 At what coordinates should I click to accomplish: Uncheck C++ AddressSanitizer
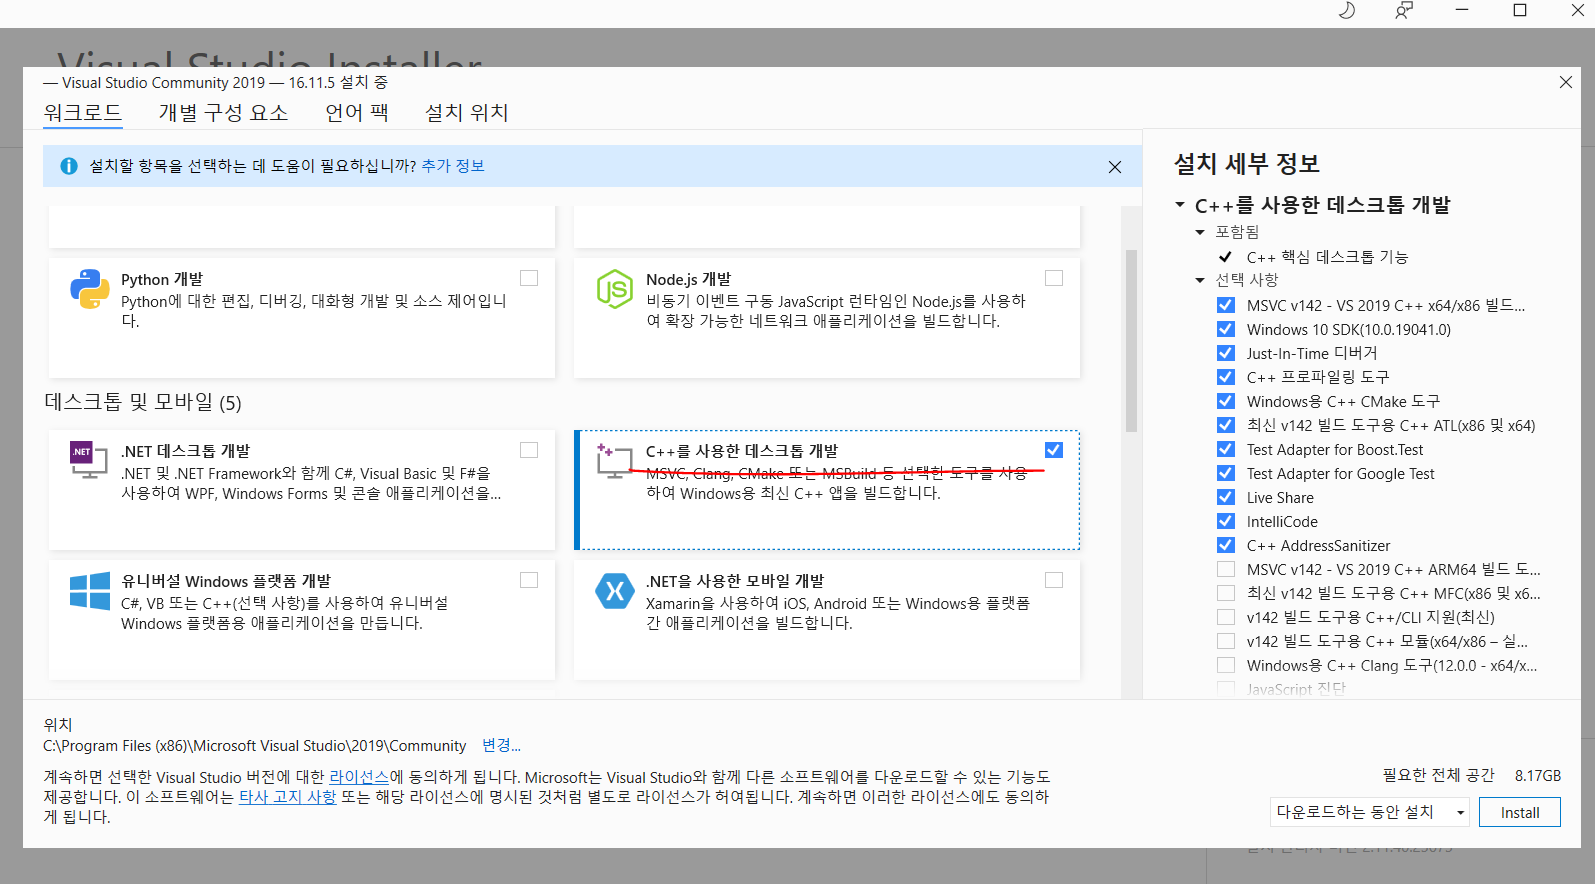tap(1226, 545)
